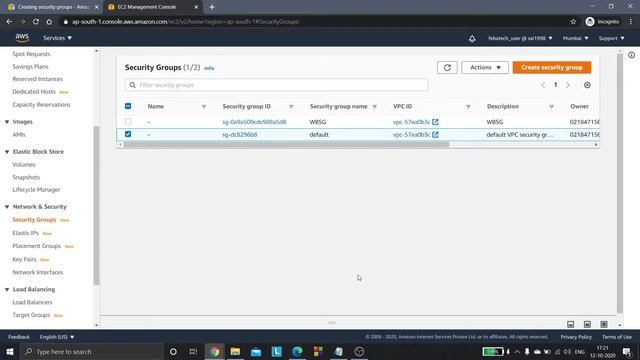The width and height of the screenshot is (640, 360).
Task: Go to browser home page
Action: 49,22
